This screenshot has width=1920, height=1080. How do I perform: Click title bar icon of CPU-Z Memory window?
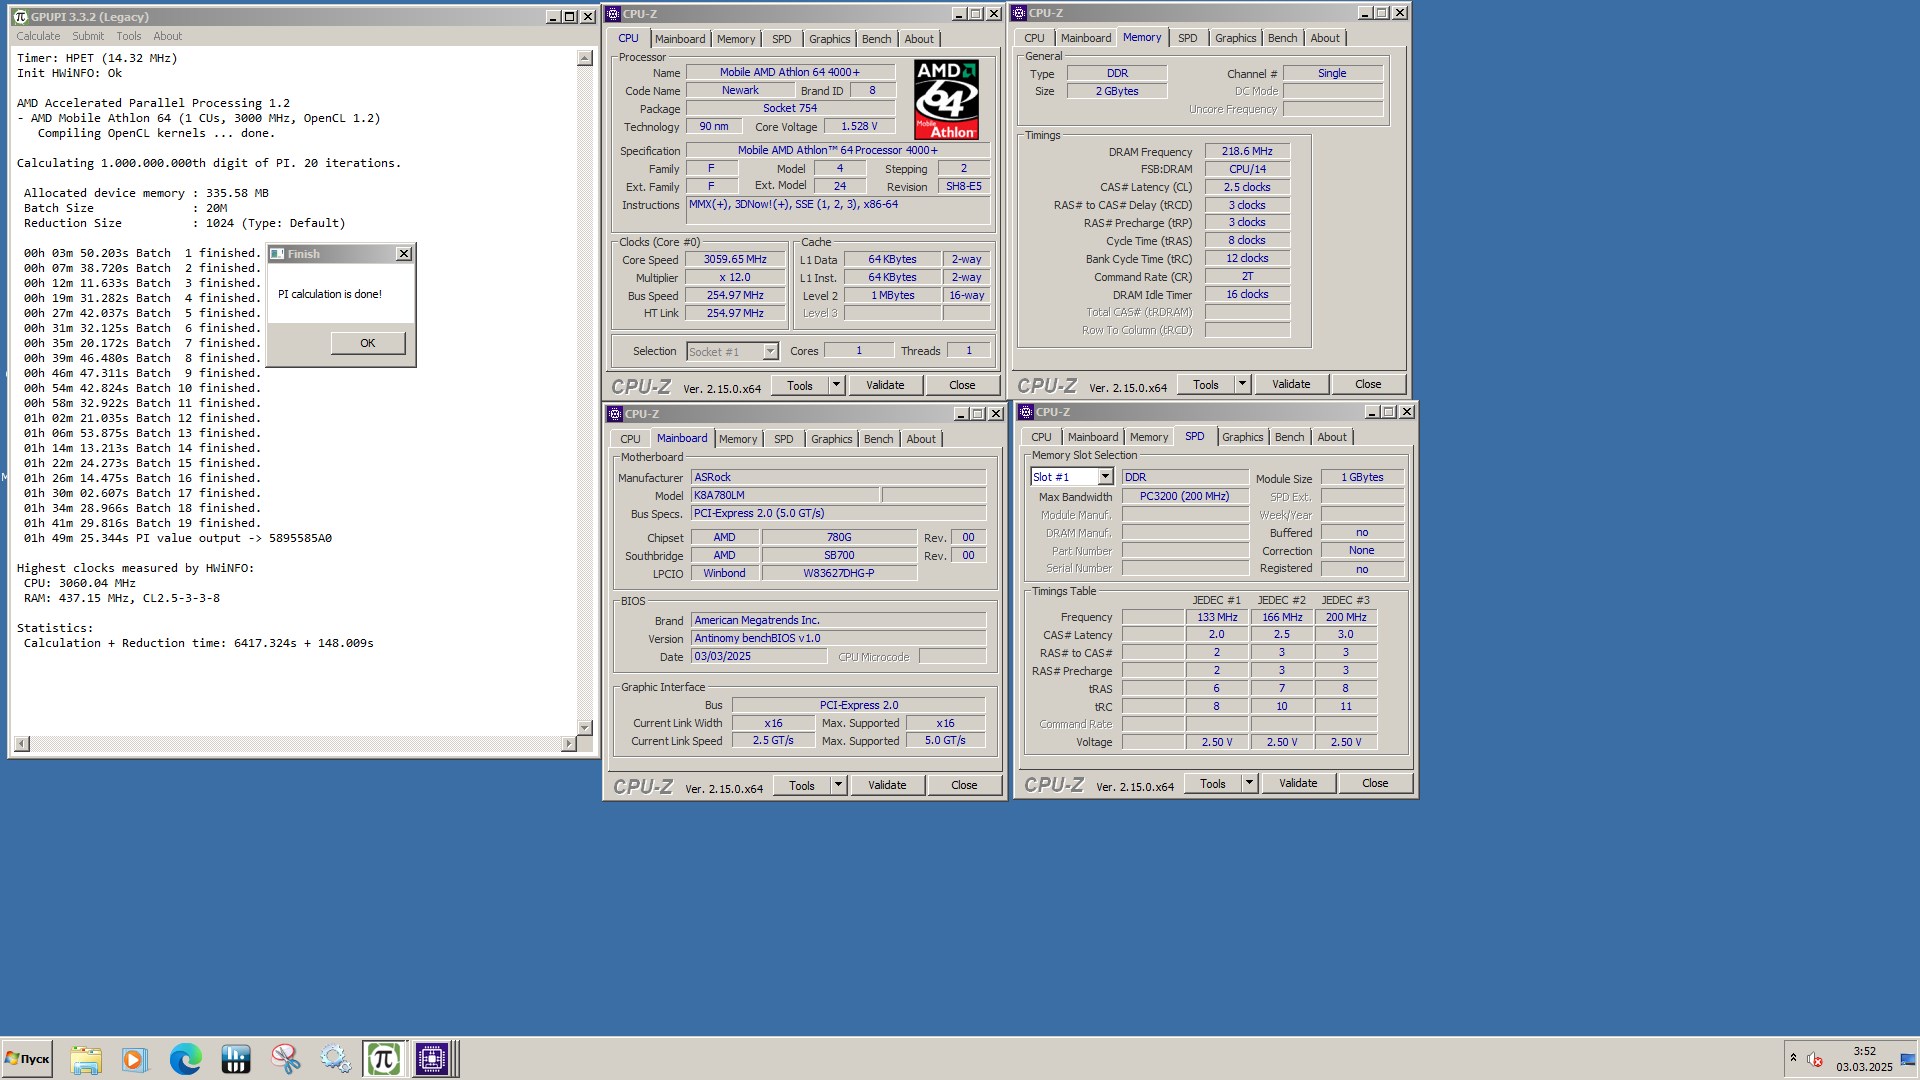pos(1019,13)
